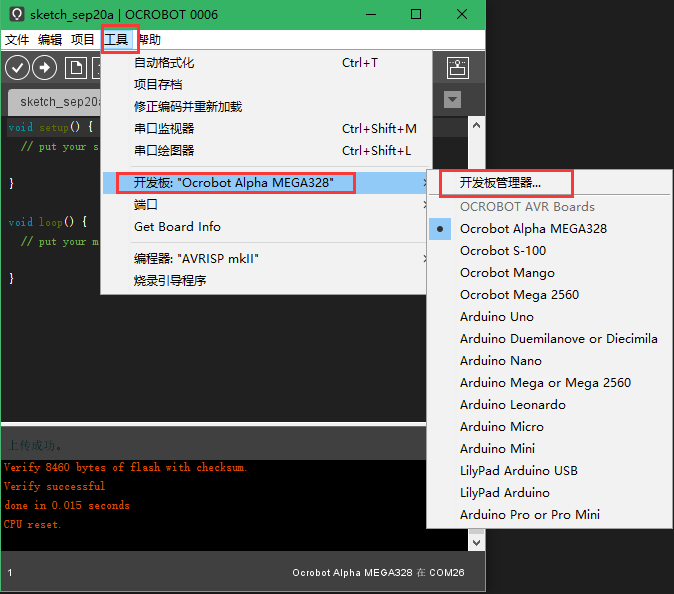This screenshot has height=594, width=674.
Task: Select 自动格式化 menu entry
Action: [x=267, y=63]
